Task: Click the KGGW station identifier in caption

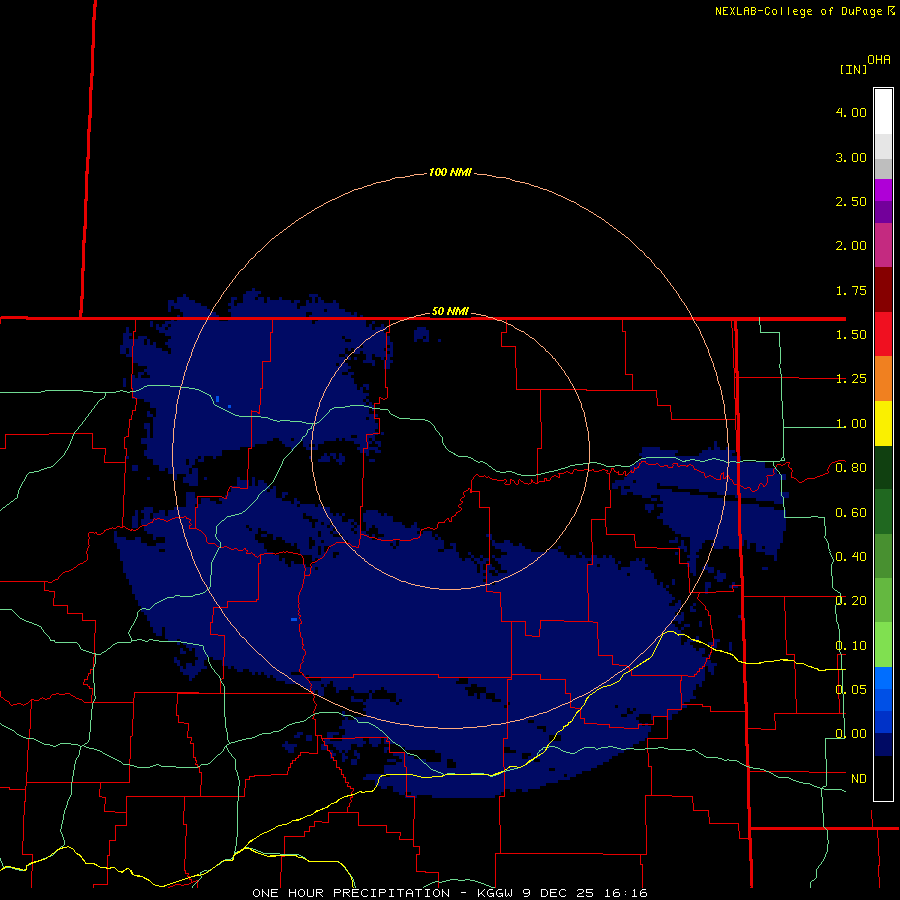Action: [x=495, y=893]
